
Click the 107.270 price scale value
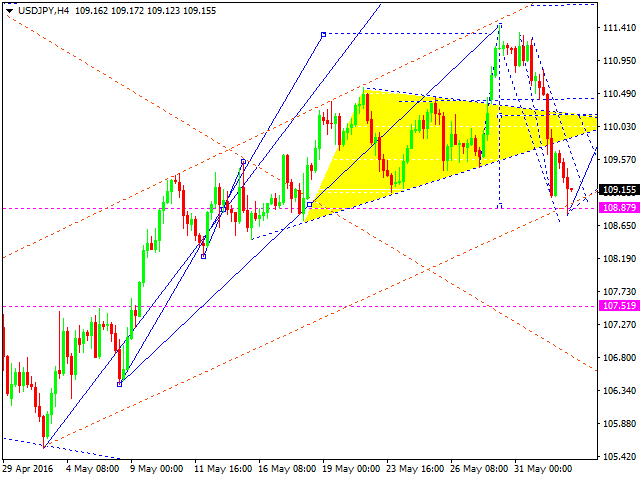(619, 324)
